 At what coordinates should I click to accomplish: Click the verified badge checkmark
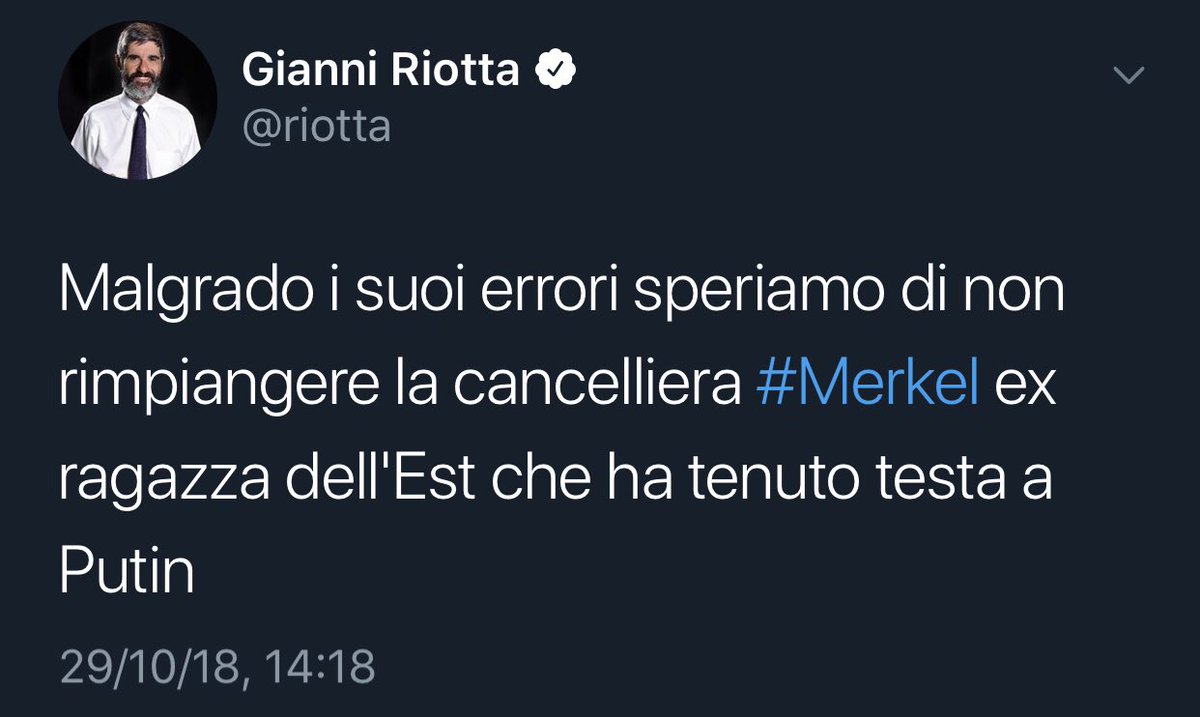tap(557, 72)
